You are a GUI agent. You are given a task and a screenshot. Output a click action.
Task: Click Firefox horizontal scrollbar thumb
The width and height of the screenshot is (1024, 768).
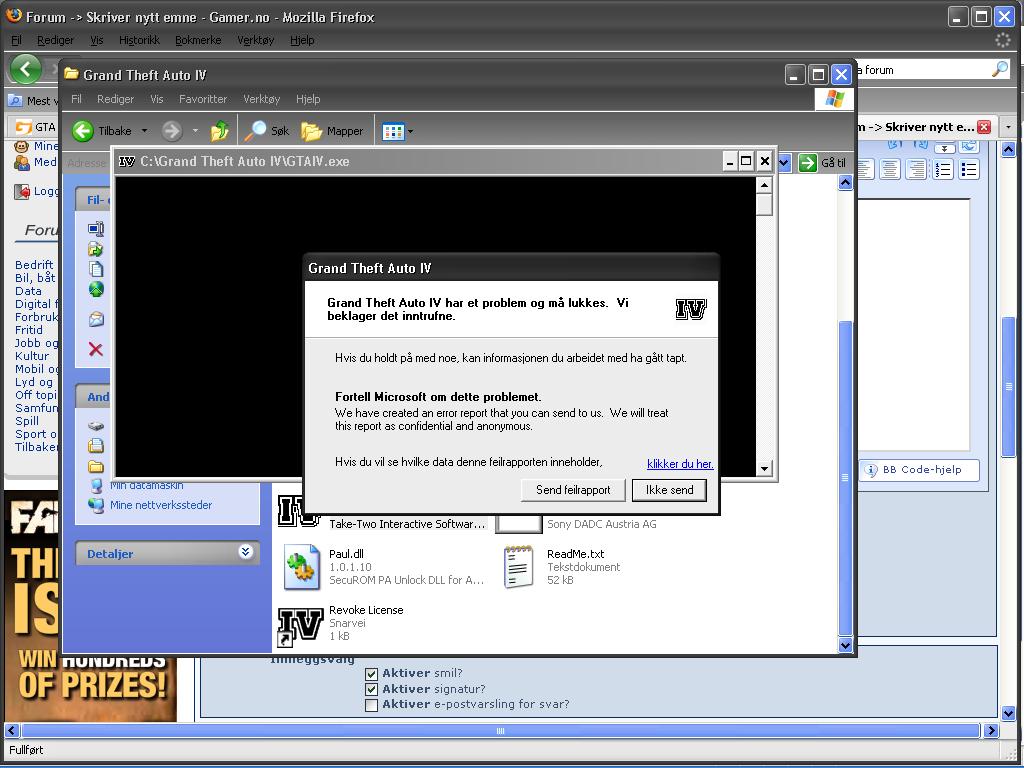[x=500, y=731]
